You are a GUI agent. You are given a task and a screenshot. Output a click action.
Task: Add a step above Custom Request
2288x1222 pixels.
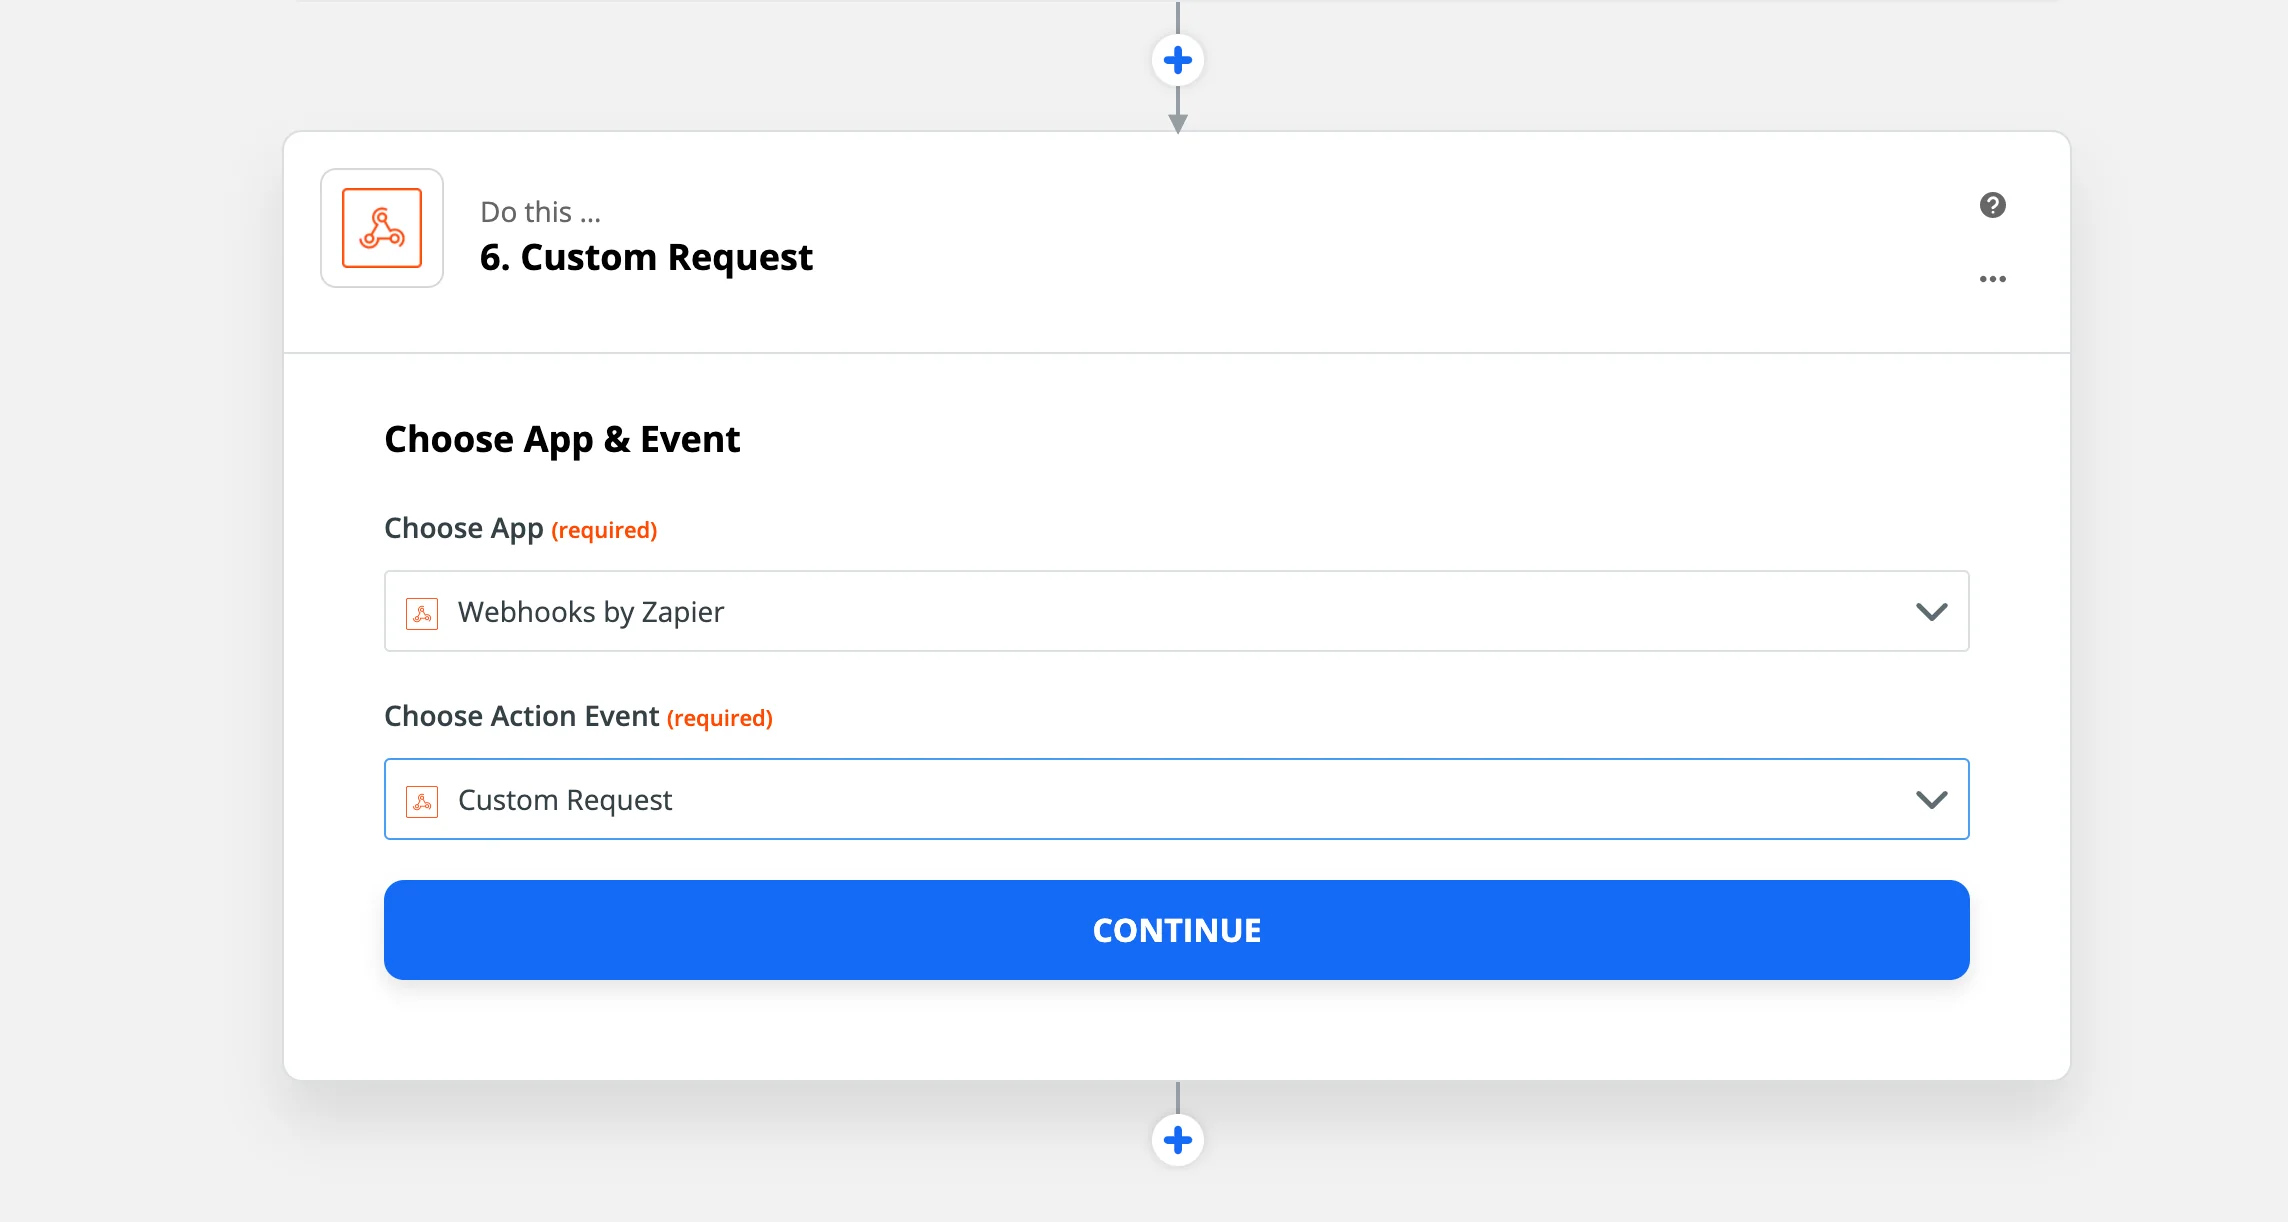pos(1178,60)
